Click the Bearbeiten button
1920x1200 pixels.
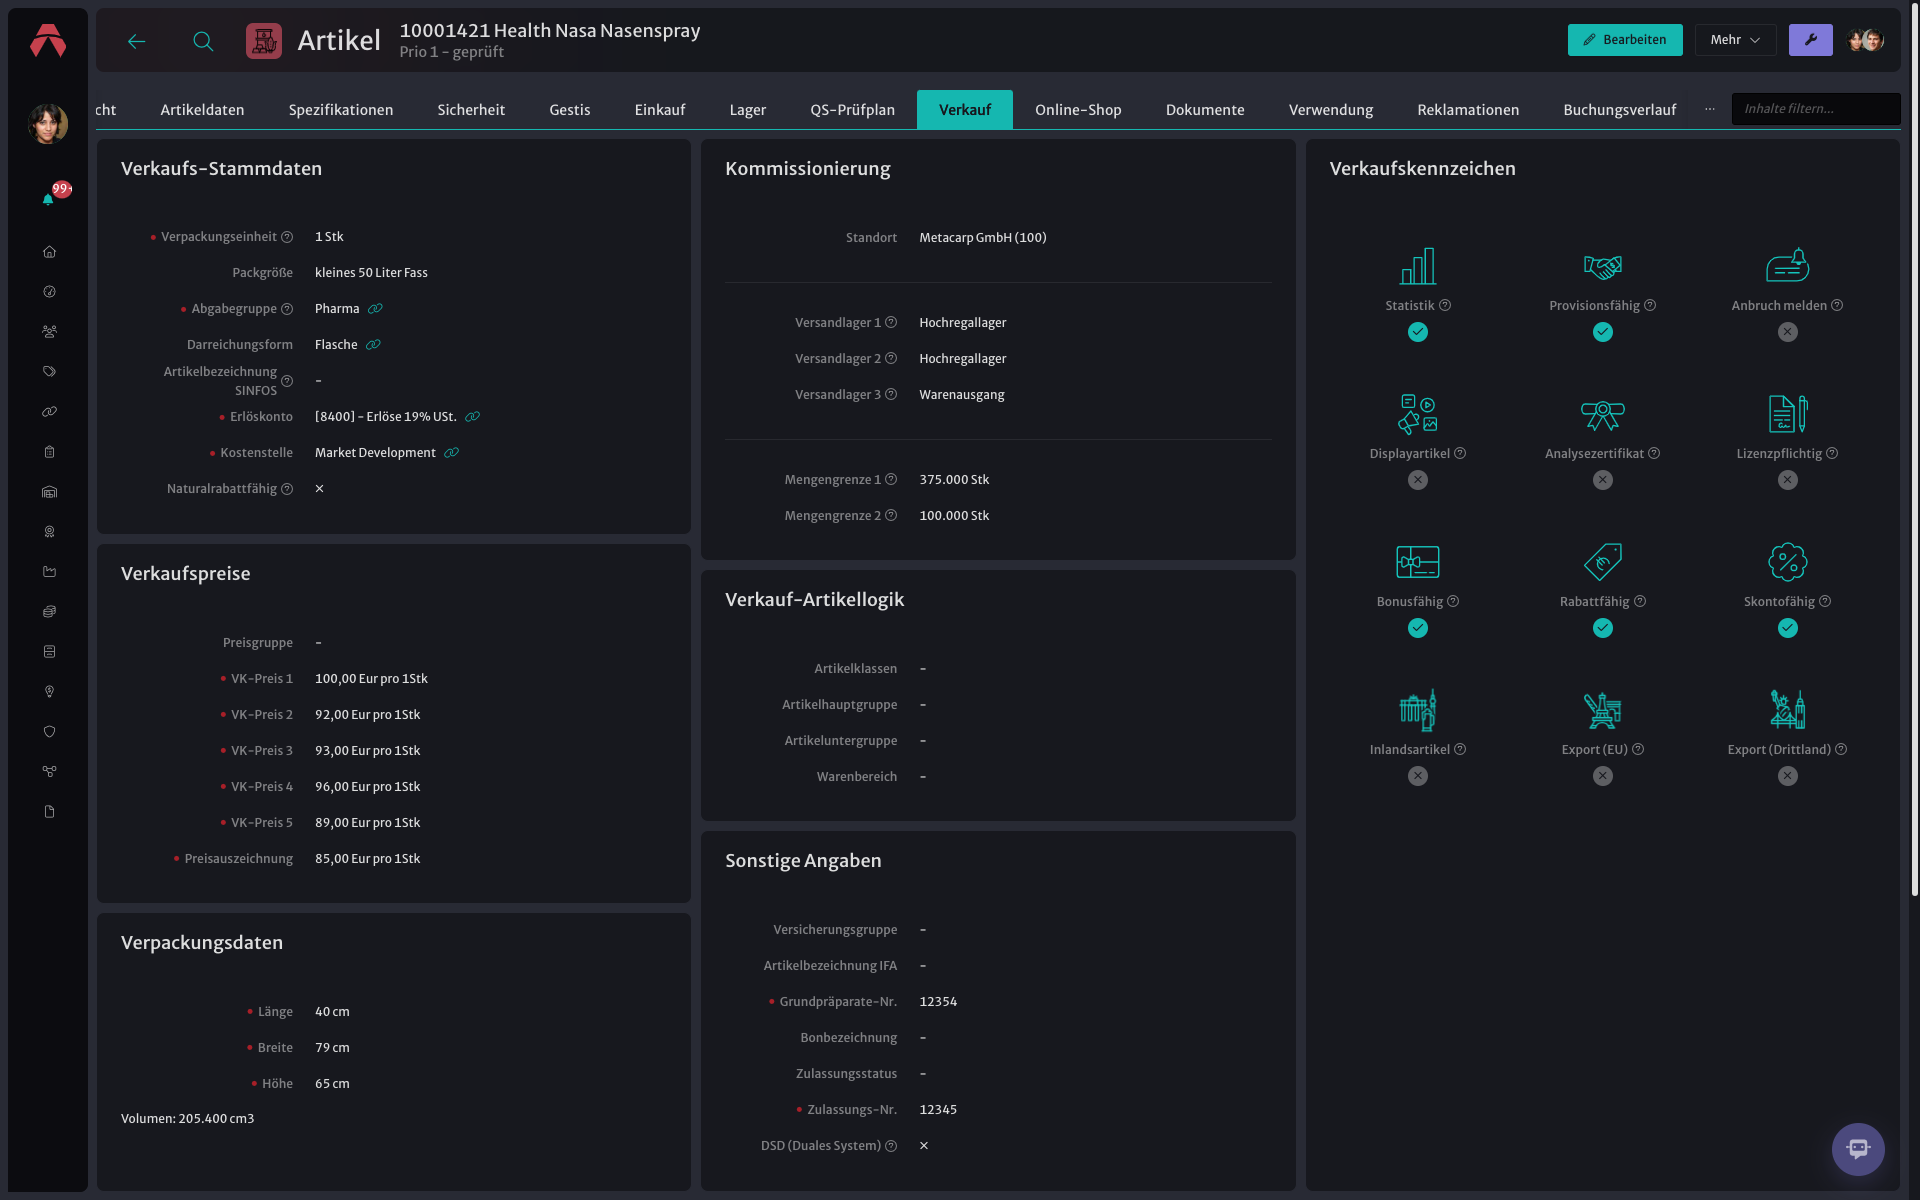click(1624, 40)
